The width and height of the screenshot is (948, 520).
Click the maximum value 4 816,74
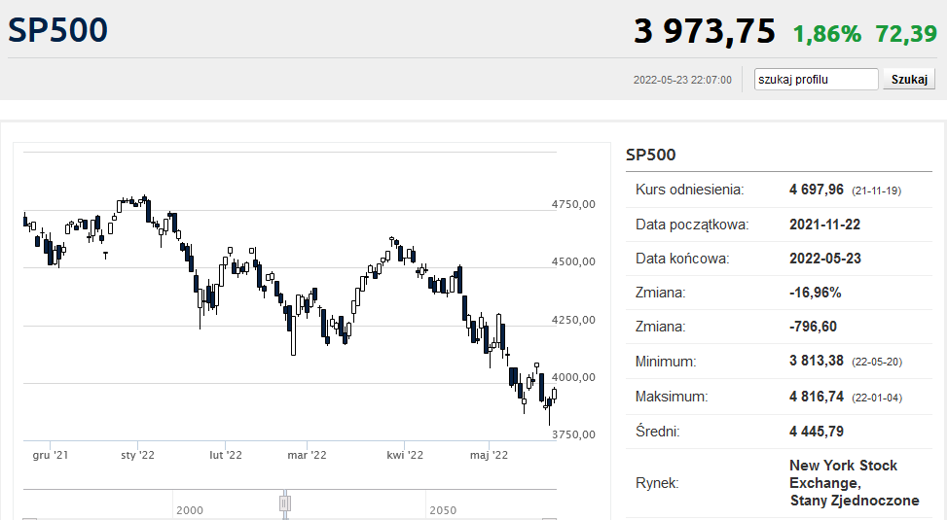click(x=816, y=397)
